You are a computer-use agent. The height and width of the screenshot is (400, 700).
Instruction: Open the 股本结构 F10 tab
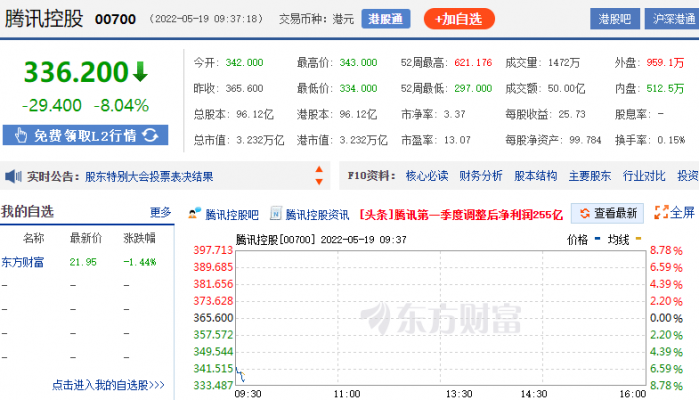535,176
